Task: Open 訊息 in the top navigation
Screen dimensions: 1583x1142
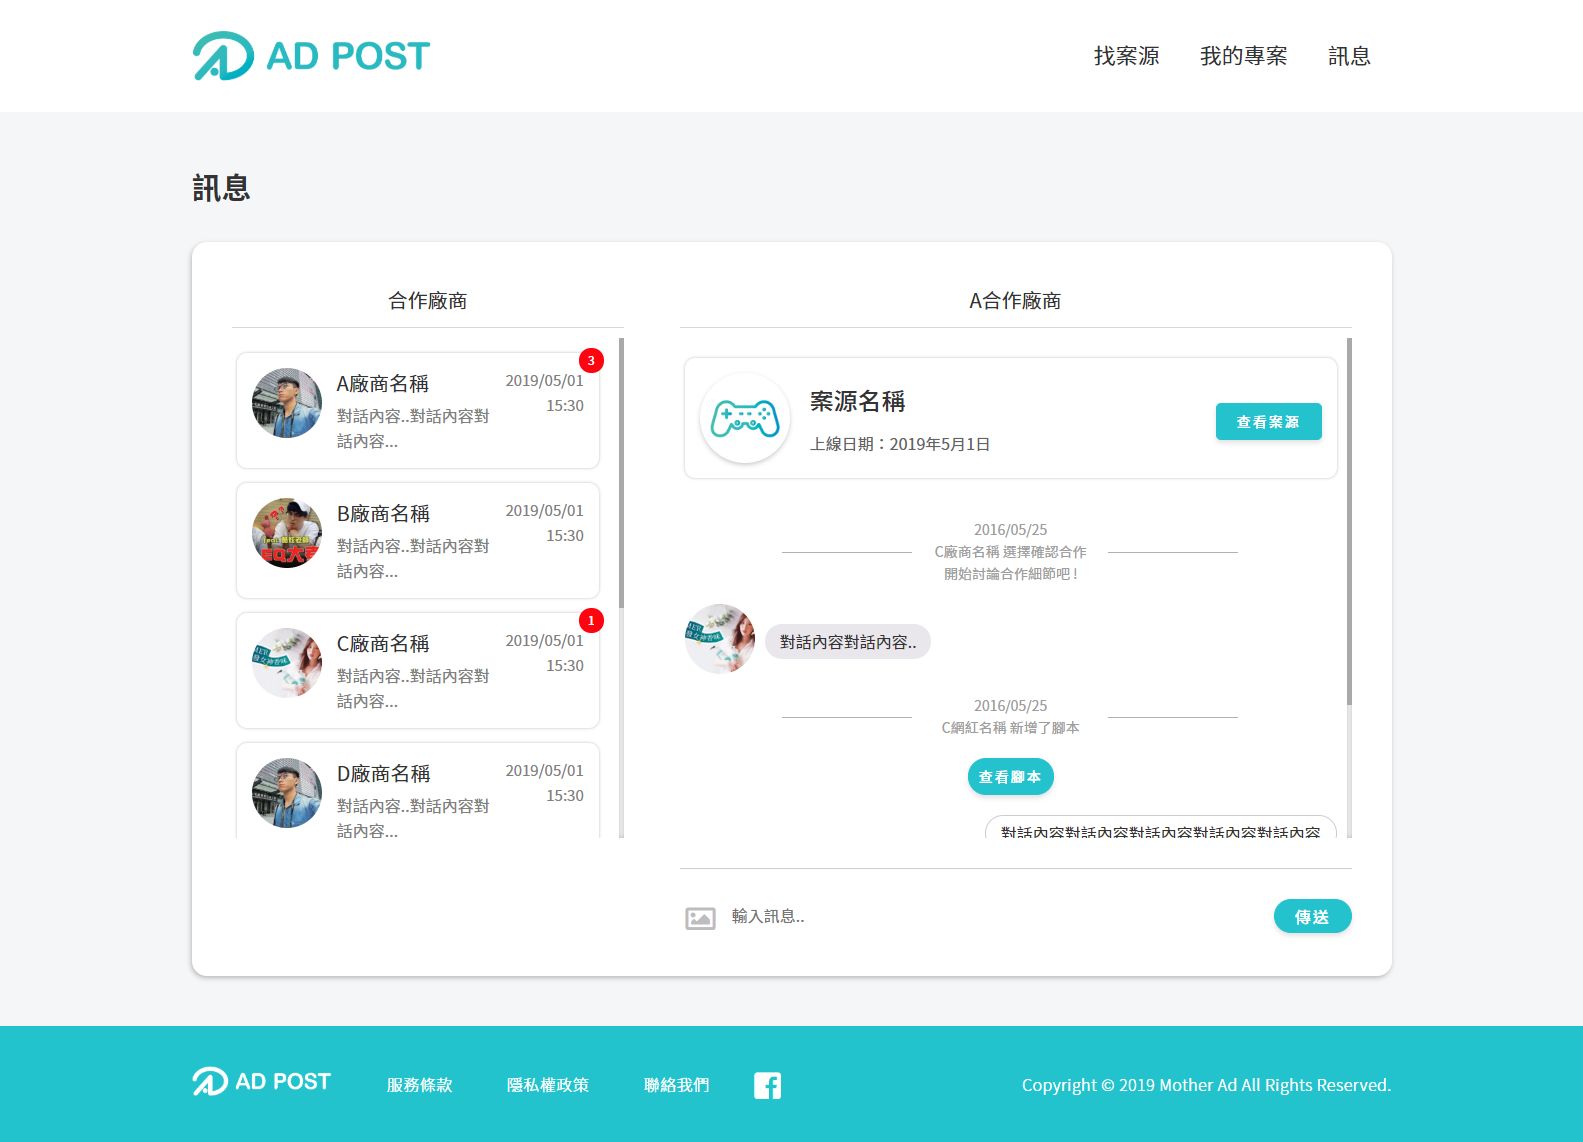Action: [1348, 56]
